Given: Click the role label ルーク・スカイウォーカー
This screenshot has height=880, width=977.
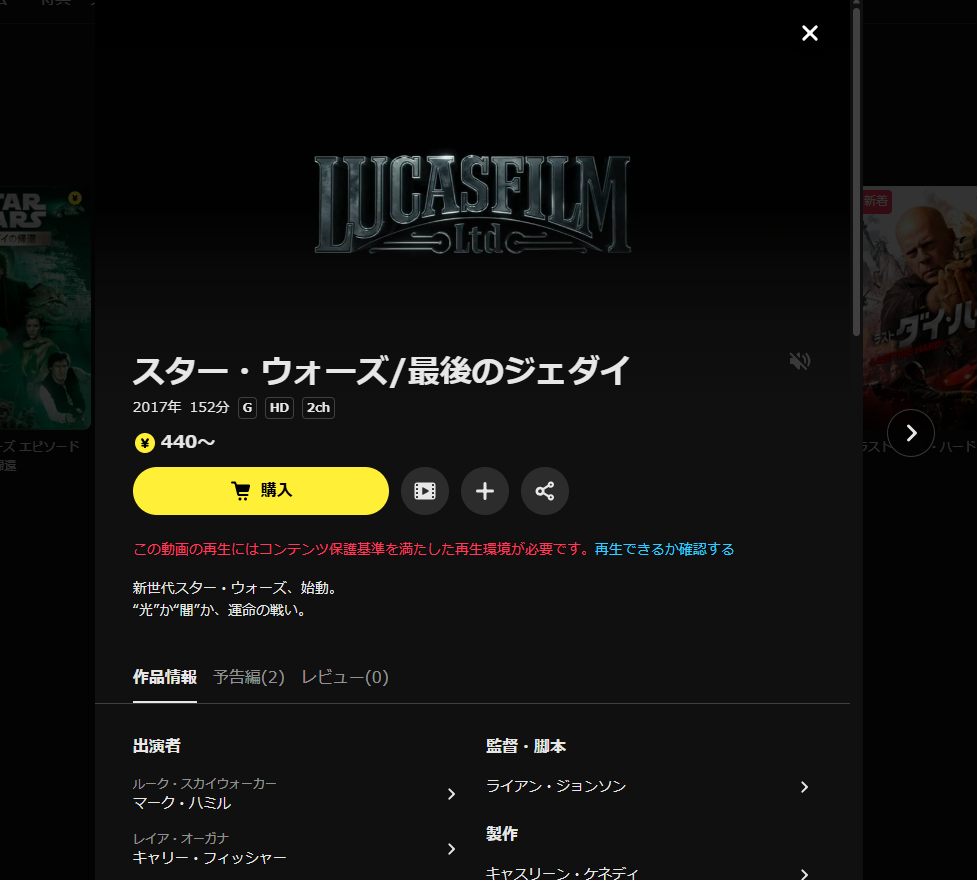Looking at the screenshot, I should 204,783.
